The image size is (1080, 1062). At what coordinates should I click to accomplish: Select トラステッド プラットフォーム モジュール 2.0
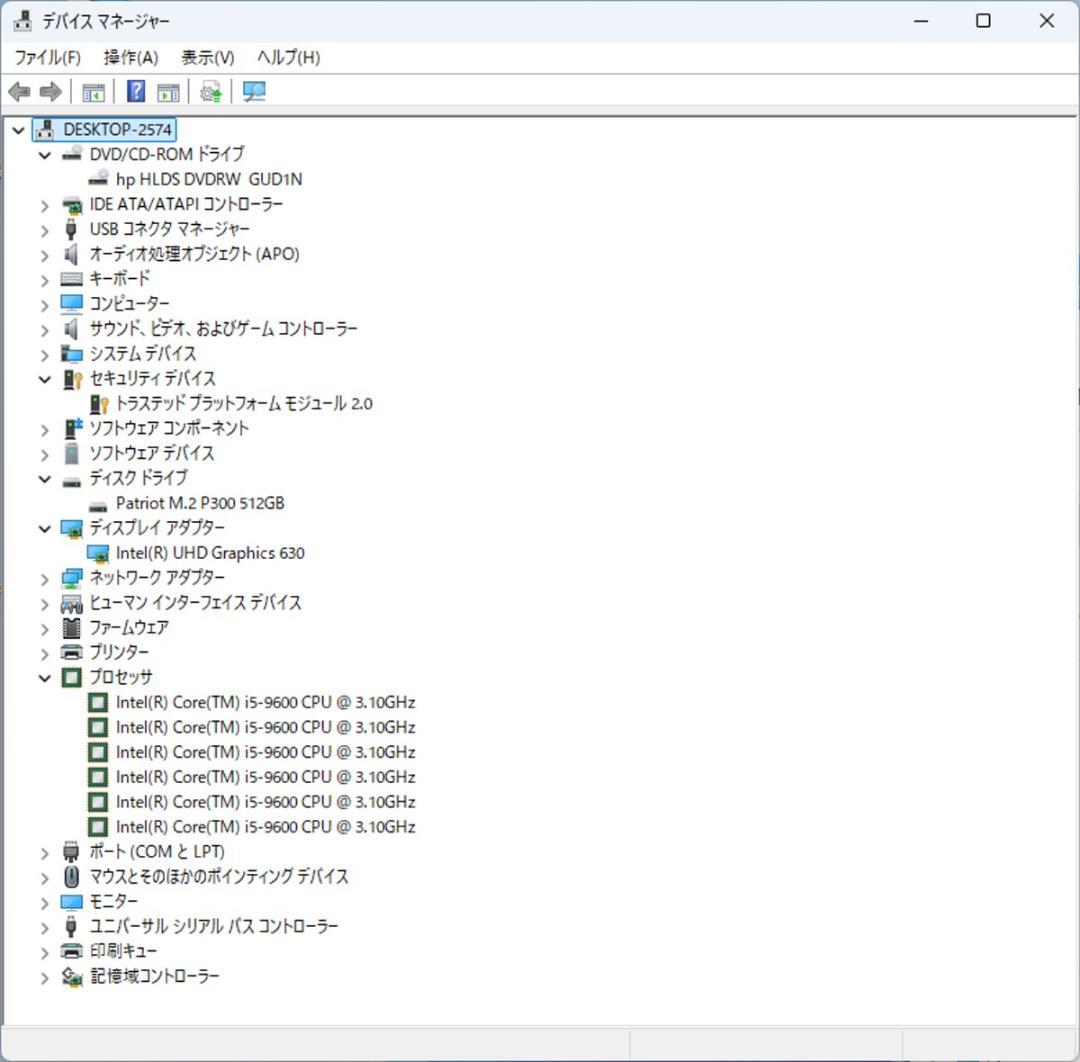coord(243,403)
